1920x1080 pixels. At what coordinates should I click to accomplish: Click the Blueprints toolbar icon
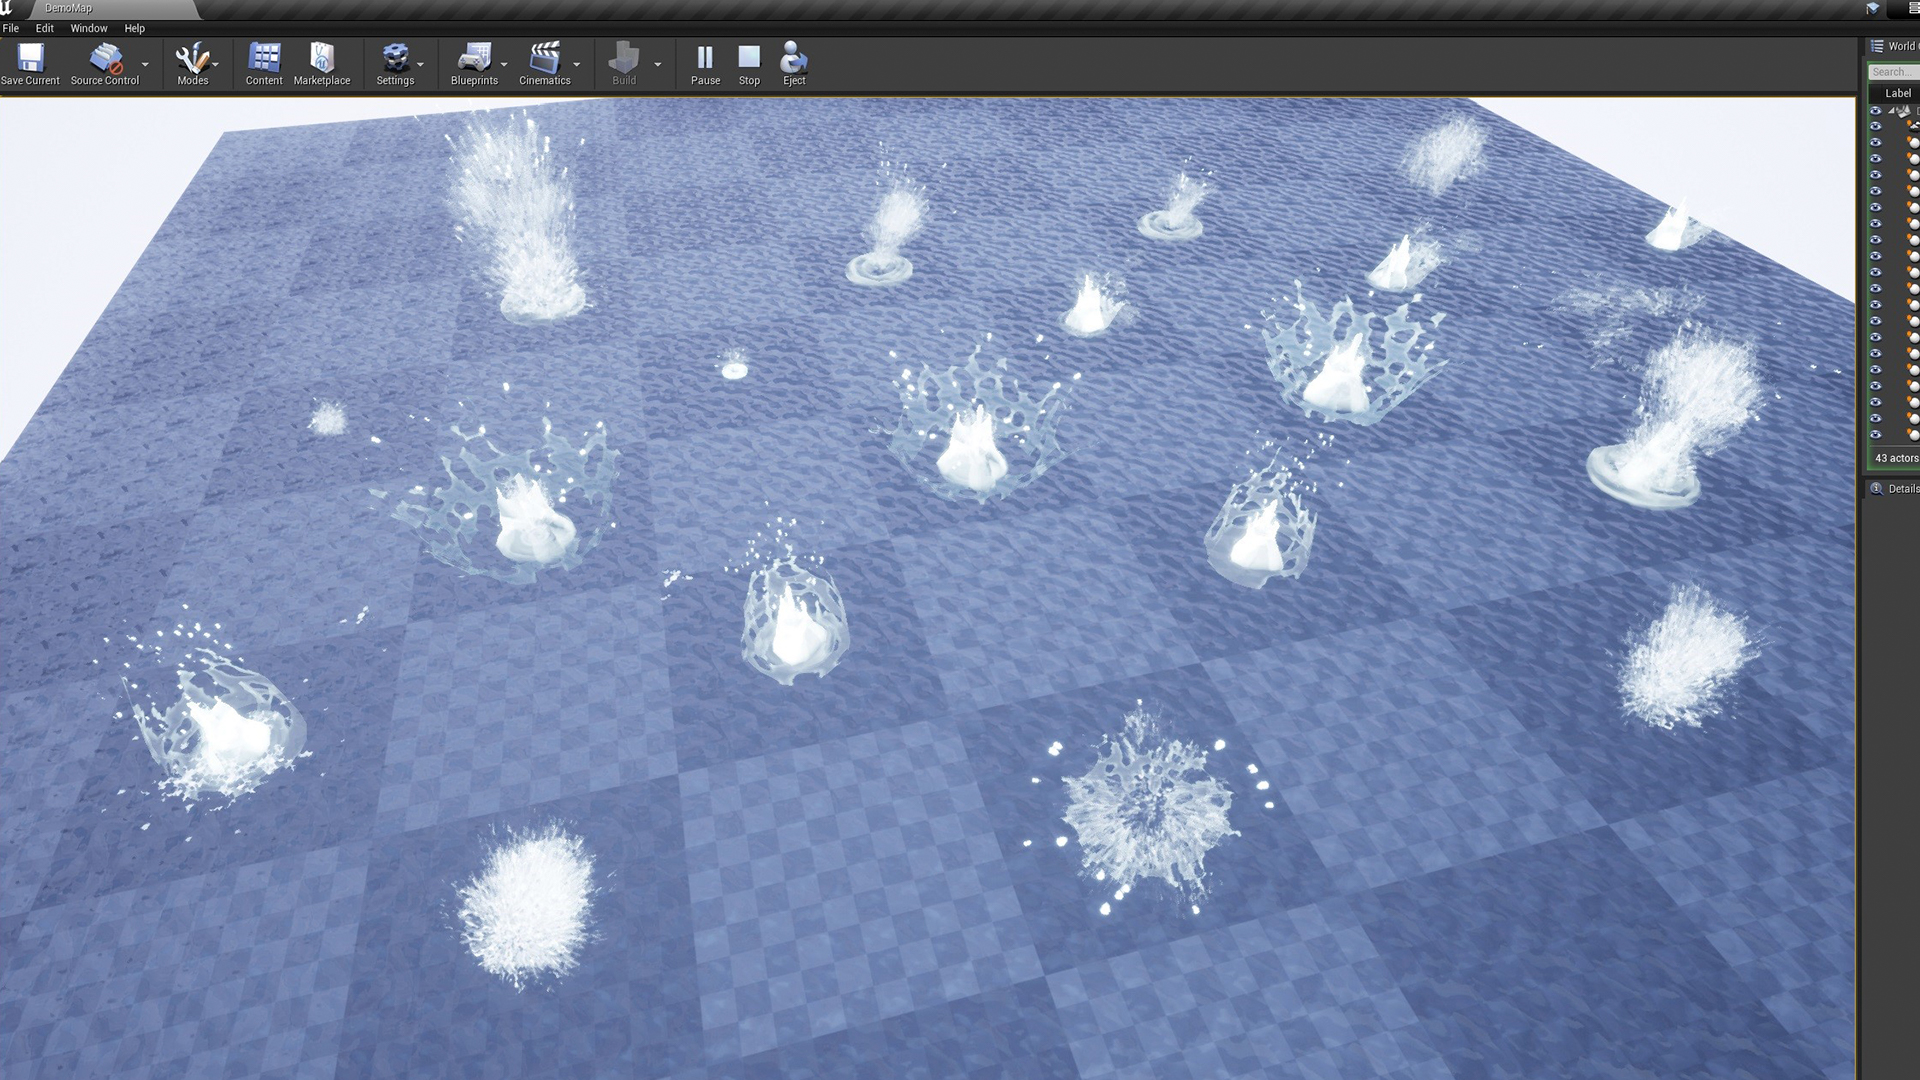pyautogui.click(x=474, y=58)
